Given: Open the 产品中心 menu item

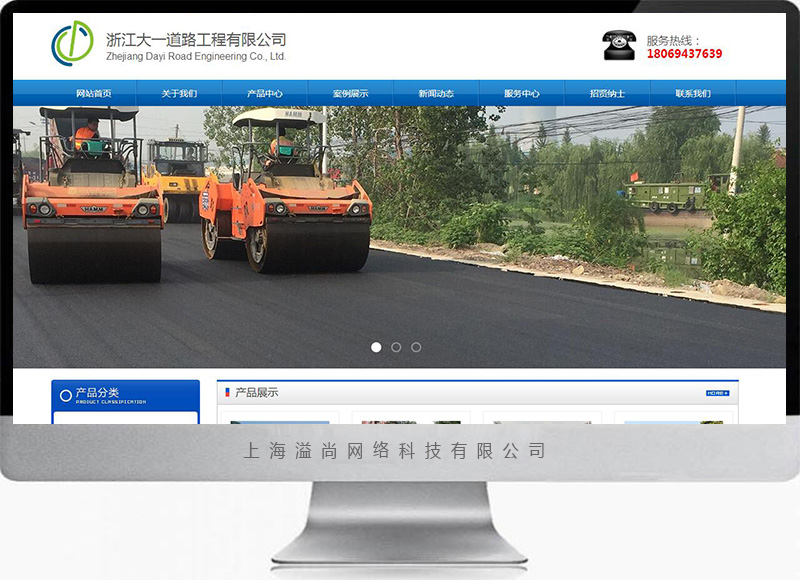Looking at the screenshot, I should pyautogui.click(x=265, y=94).
